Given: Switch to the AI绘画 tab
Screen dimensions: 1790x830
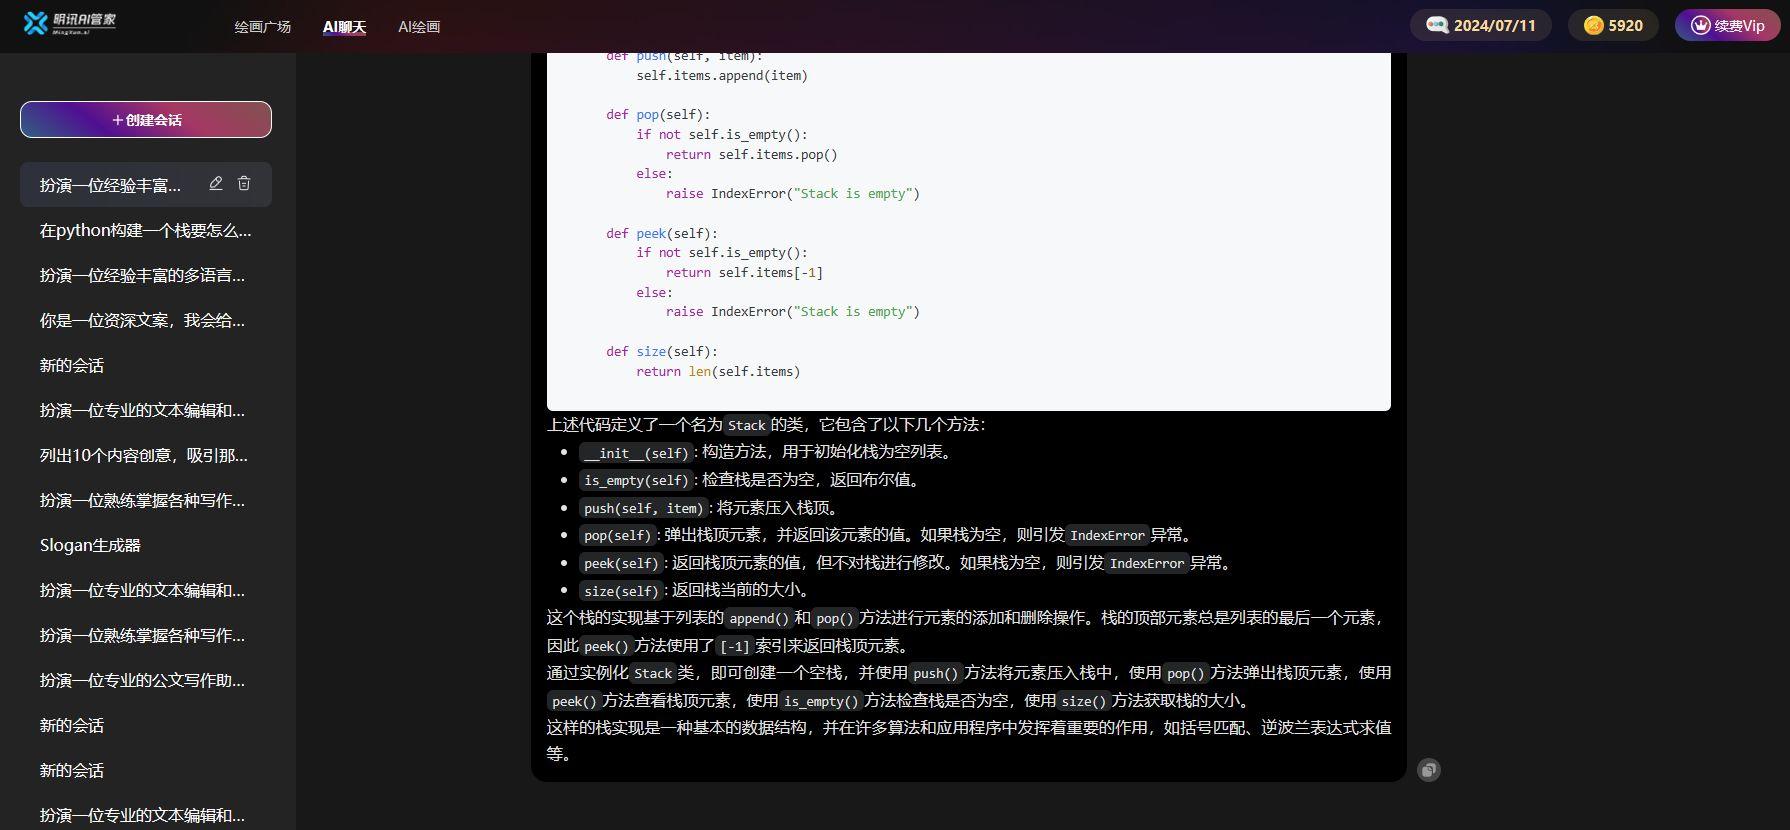Looking at the screenshot, I should tap(419, 27).
